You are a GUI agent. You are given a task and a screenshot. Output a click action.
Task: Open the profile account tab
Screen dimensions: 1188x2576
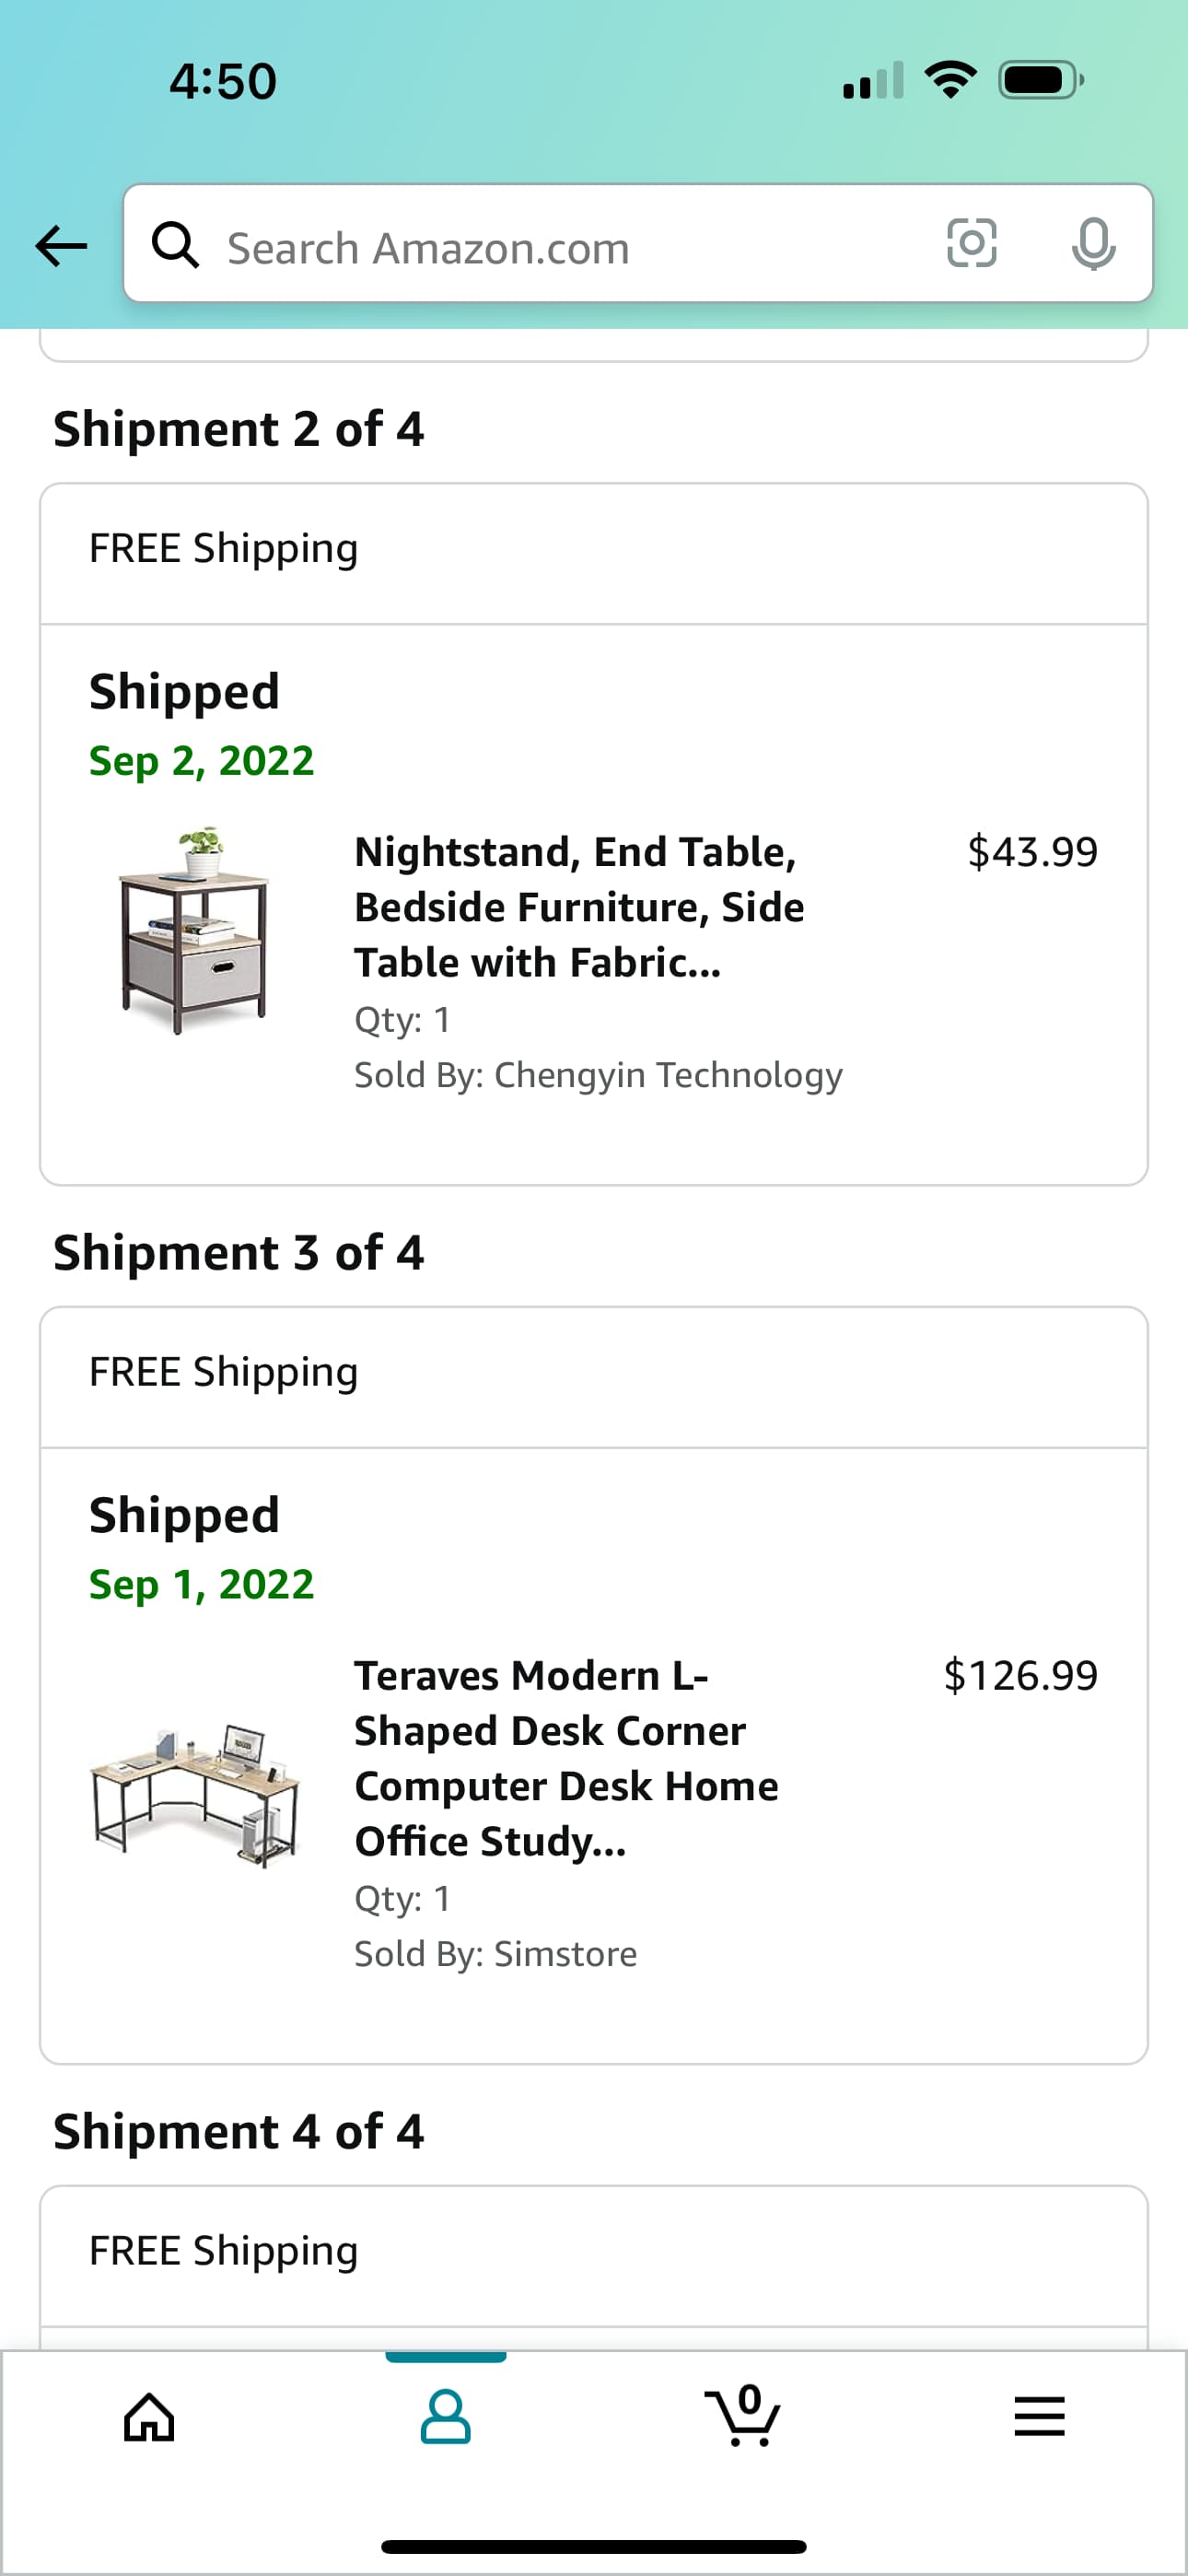click(445, 2418)
